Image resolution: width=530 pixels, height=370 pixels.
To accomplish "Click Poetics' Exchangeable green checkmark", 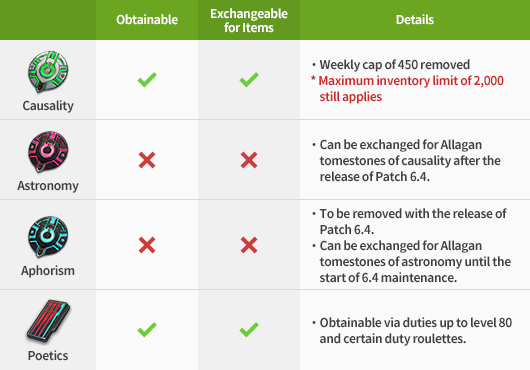I will [249, 329].
